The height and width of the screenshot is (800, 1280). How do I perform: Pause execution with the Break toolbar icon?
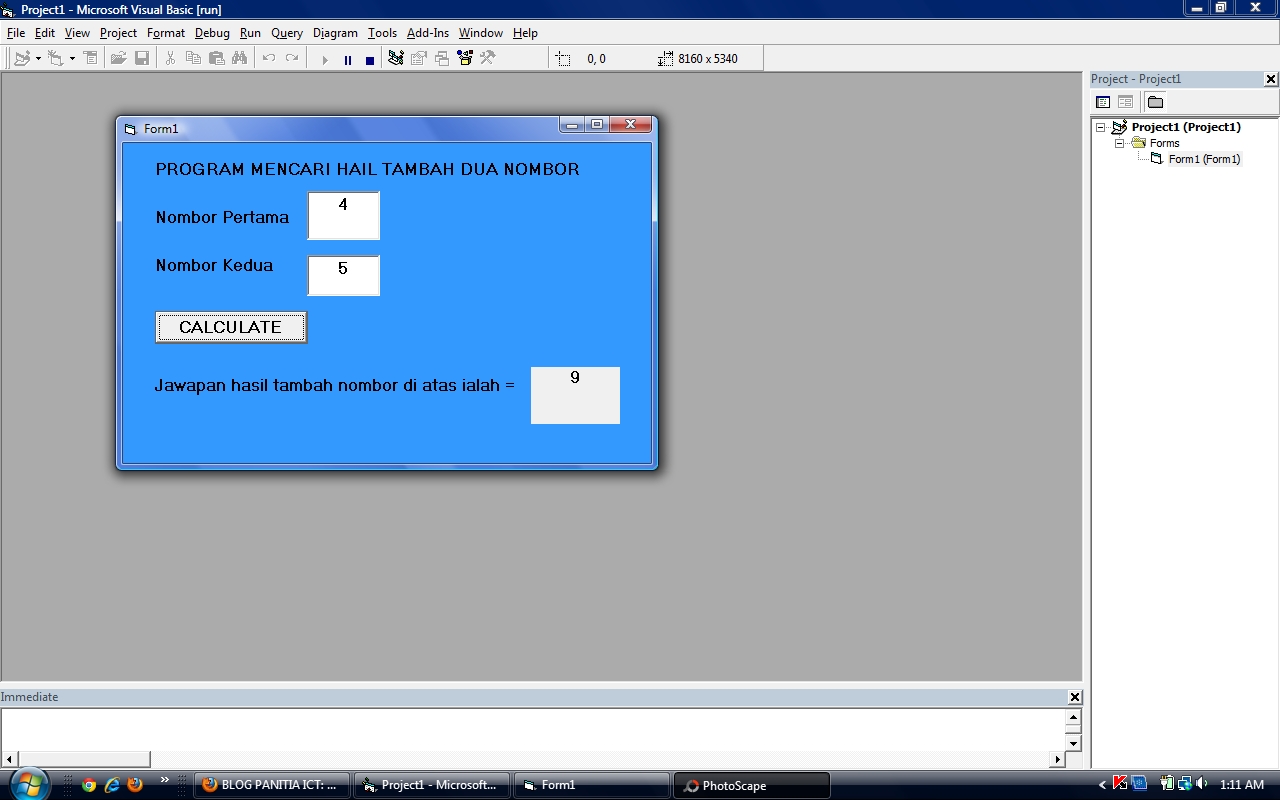(347, 59)
